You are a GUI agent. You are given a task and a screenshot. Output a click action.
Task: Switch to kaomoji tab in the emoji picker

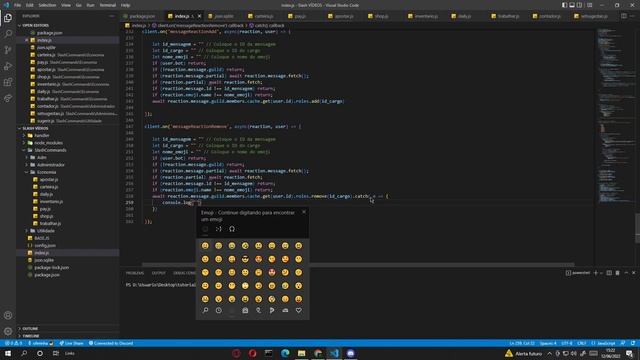[219, 229]
